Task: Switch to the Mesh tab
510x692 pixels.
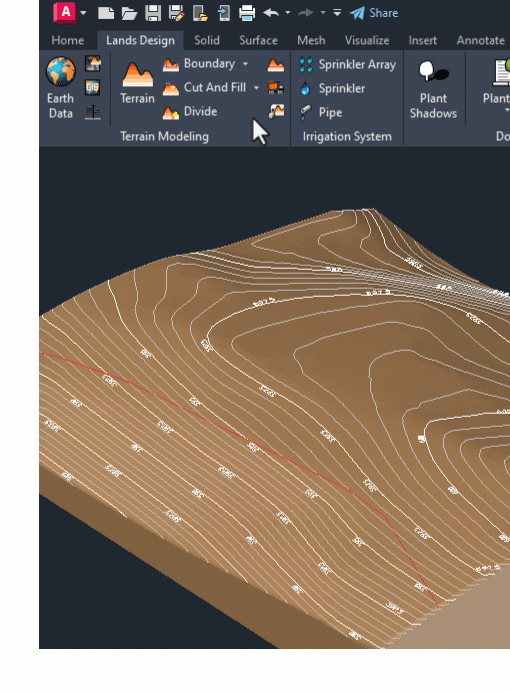Action: pos(311,40)
